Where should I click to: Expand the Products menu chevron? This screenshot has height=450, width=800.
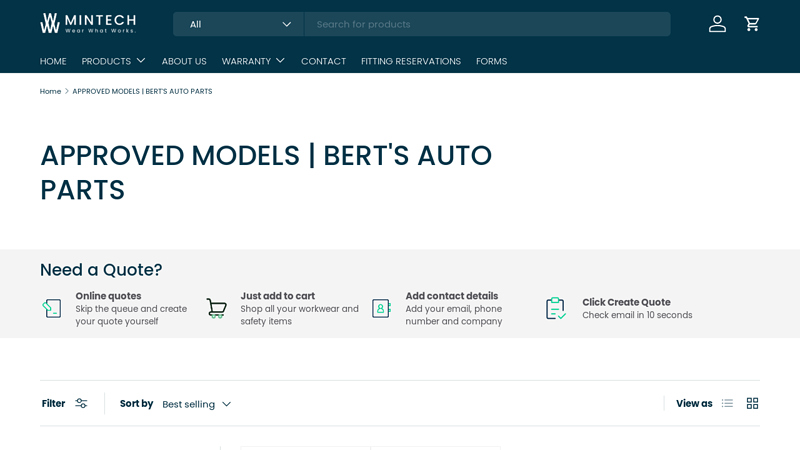141,61
